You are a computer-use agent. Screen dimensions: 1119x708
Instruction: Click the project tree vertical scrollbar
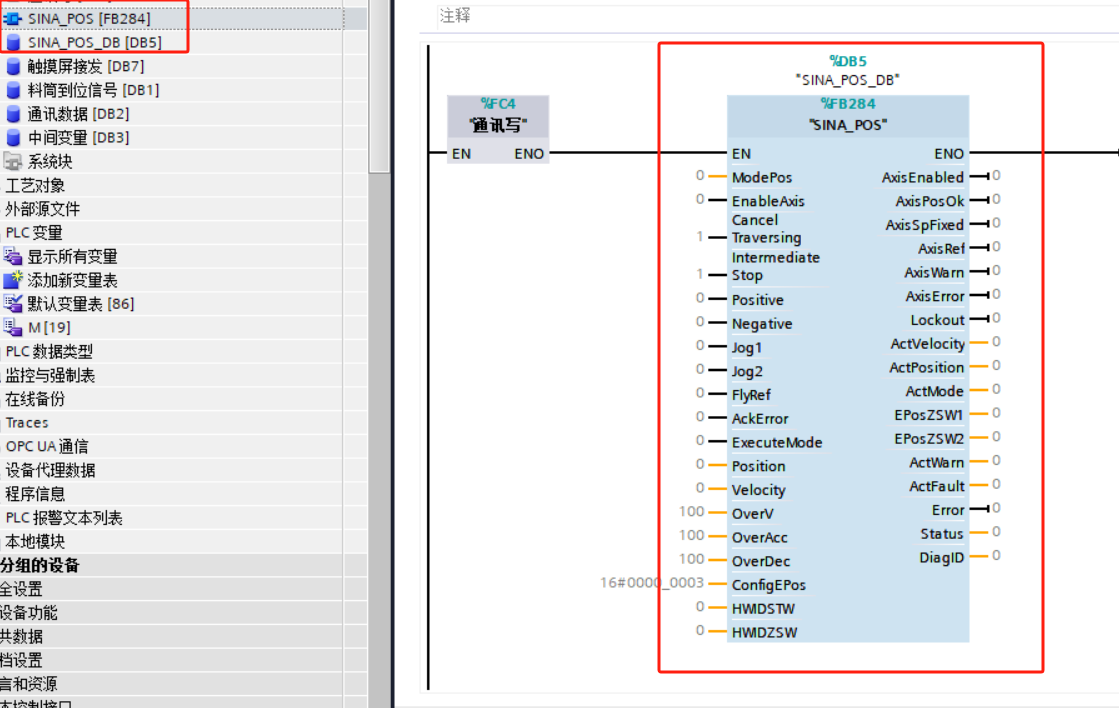[380, 86]
